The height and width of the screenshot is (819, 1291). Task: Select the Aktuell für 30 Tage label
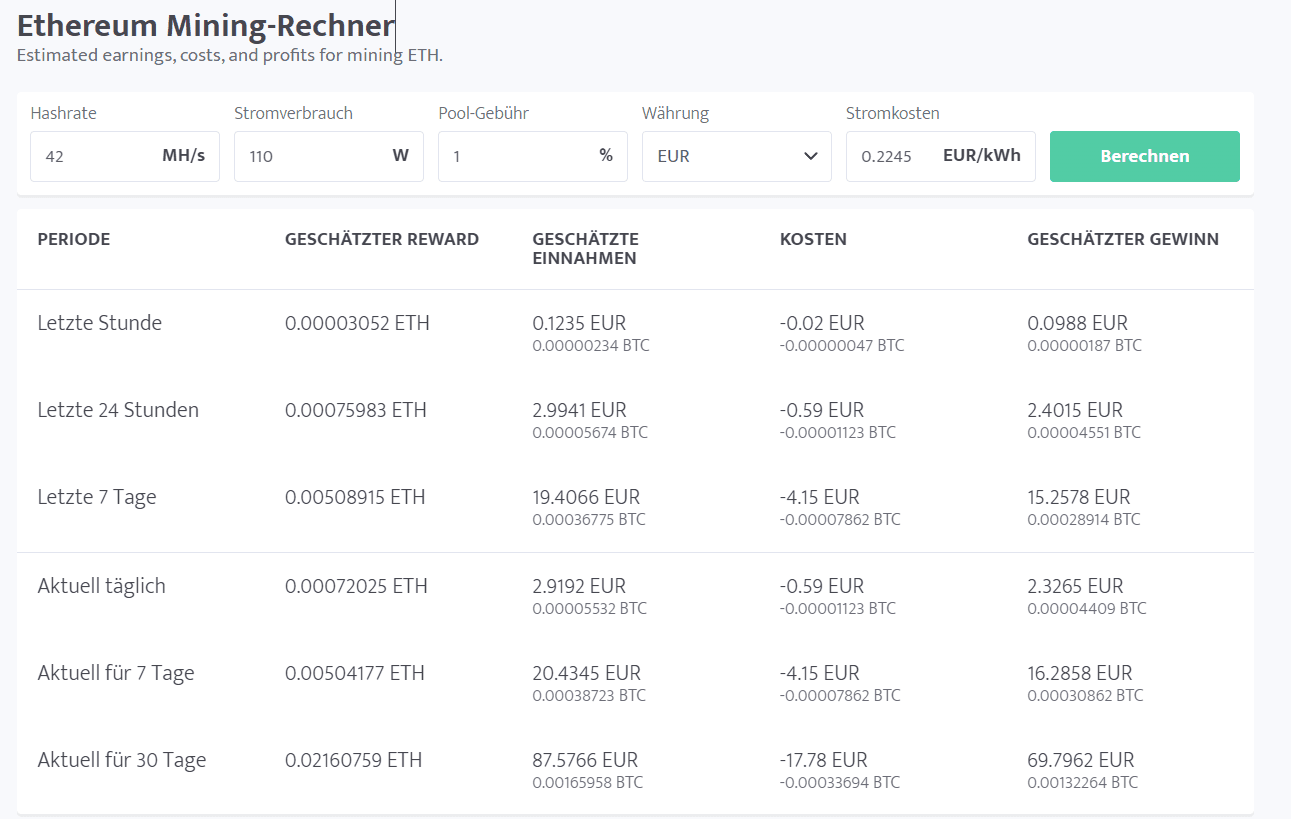[122, 760]
